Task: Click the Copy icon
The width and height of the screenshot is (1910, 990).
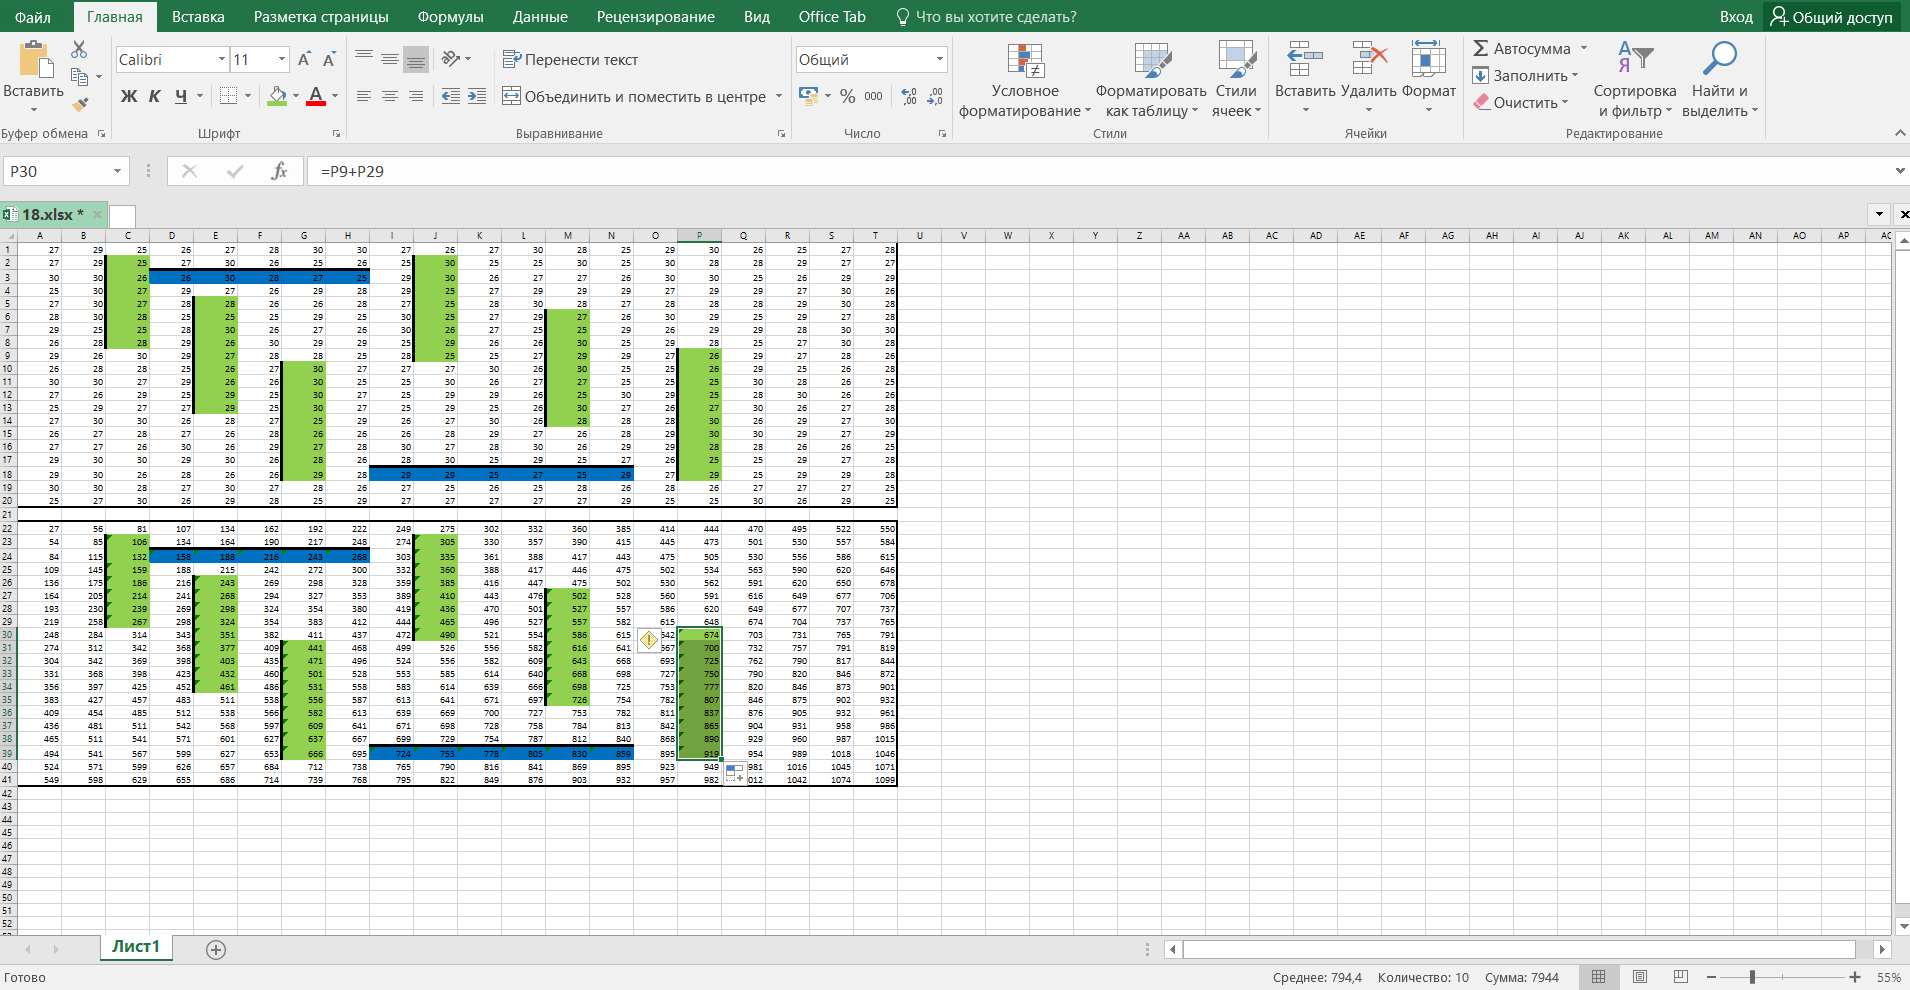Action: 80,76
